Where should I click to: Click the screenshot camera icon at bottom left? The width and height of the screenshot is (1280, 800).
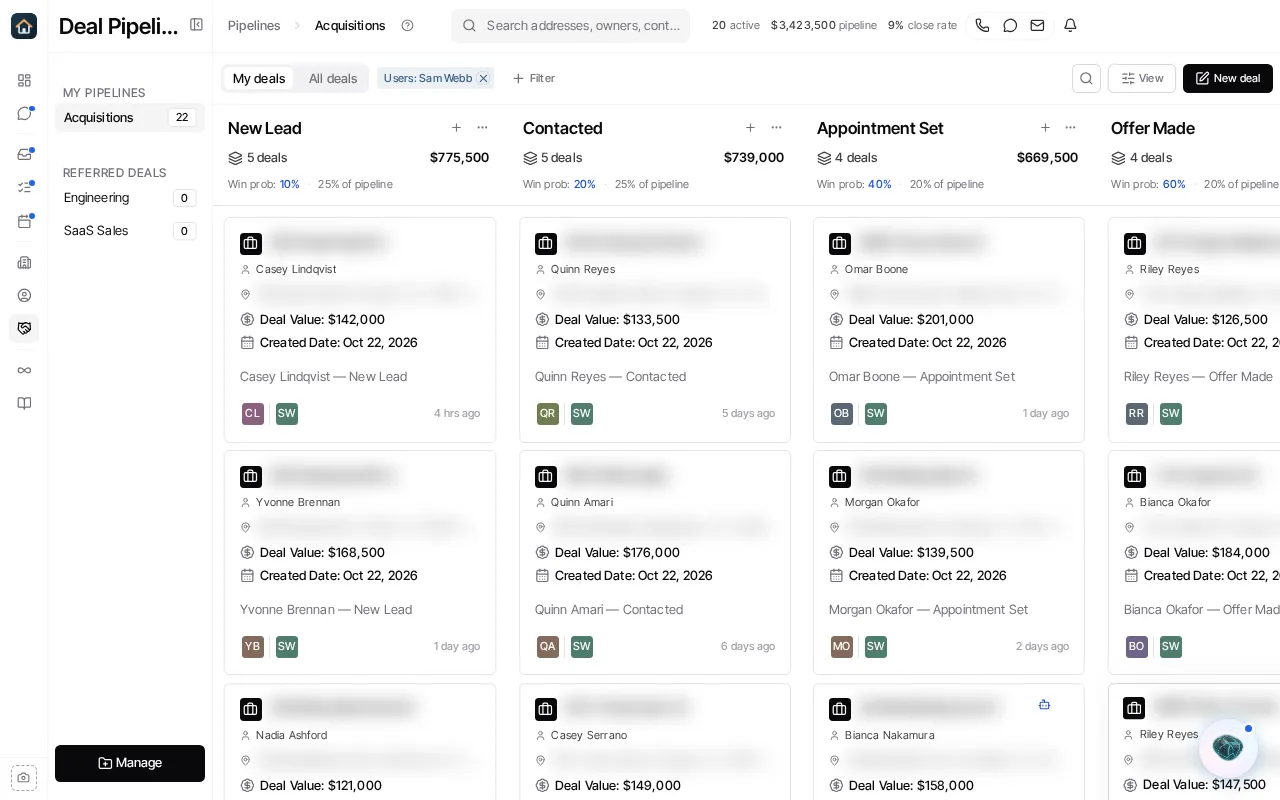pyautogui.click(x=24, y=777)
